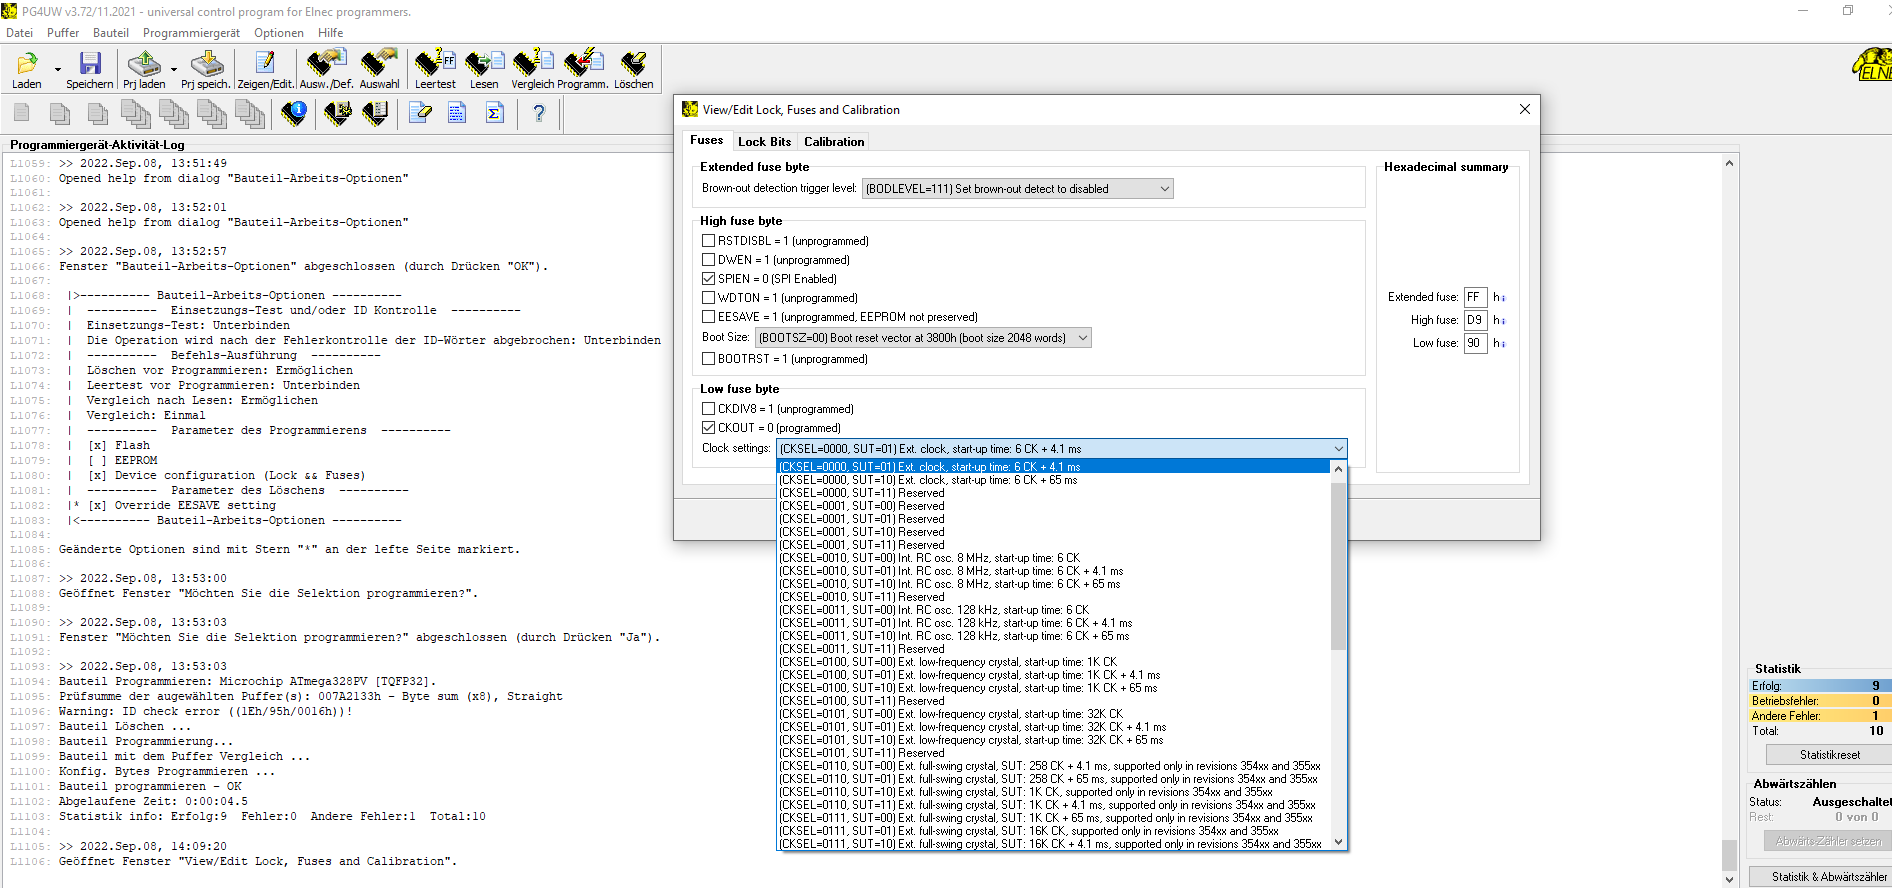Click the erase buffer page icon

click(421, 113)
